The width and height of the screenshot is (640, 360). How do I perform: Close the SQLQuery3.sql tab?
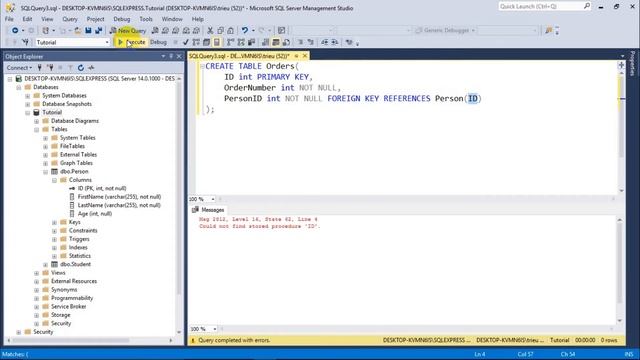click(305, 56)
